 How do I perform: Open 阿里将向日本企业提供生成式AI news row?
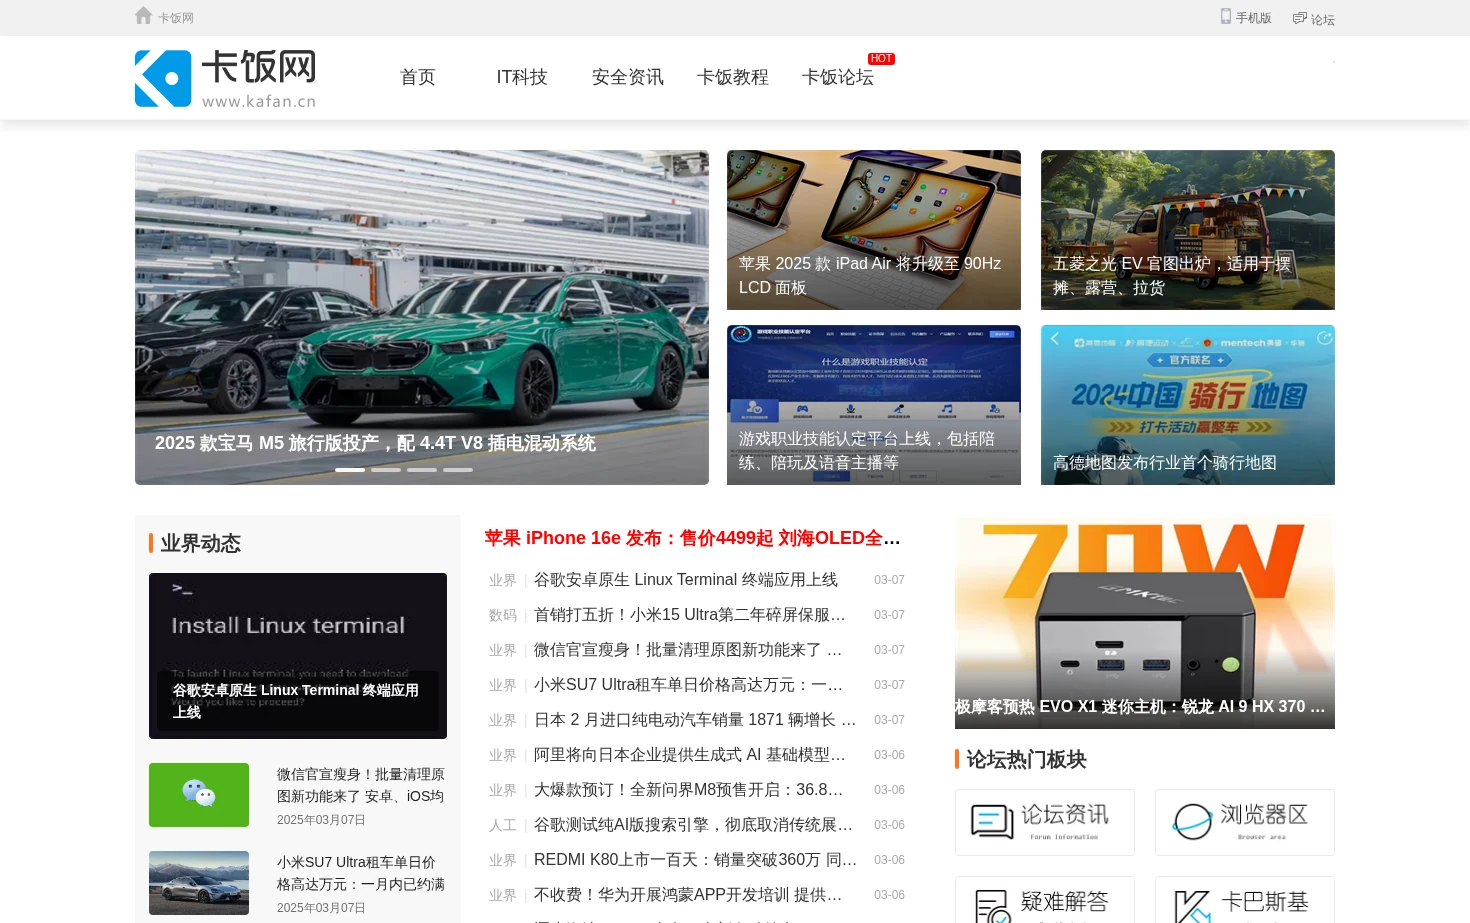click(690, 755)
